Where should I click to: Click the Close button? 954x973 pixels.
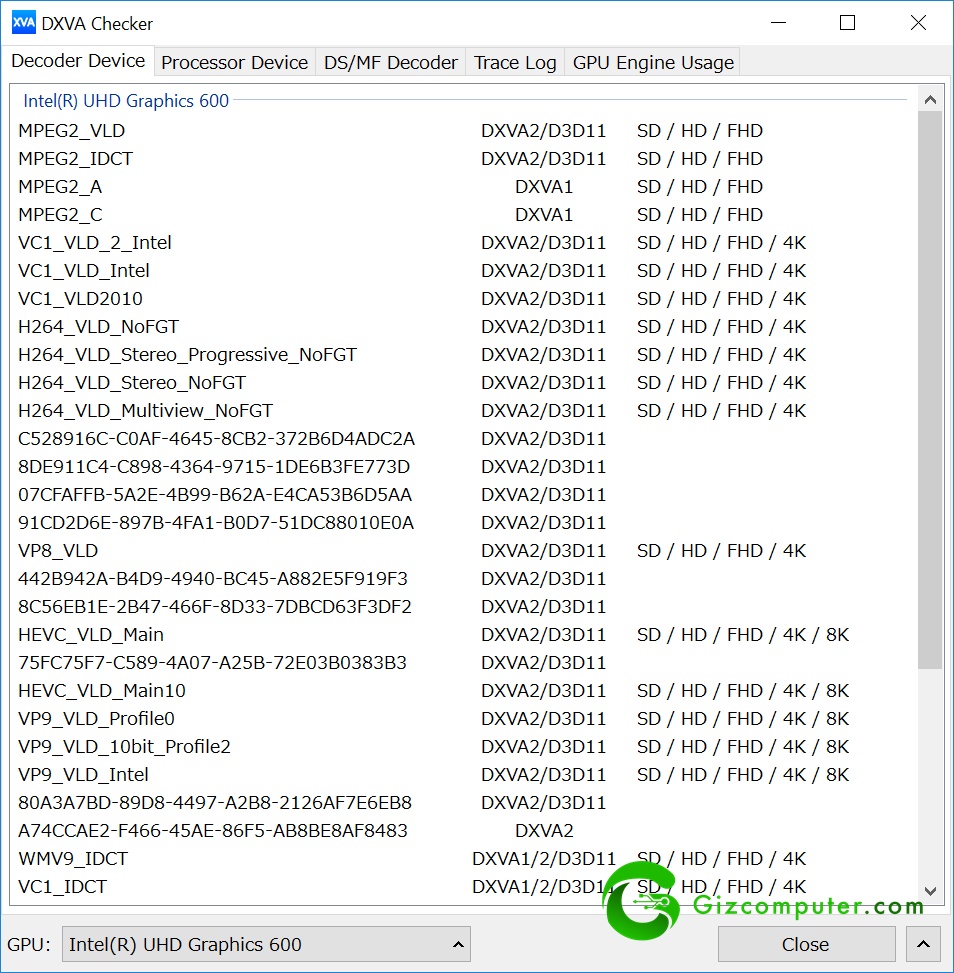coord(806,944)
